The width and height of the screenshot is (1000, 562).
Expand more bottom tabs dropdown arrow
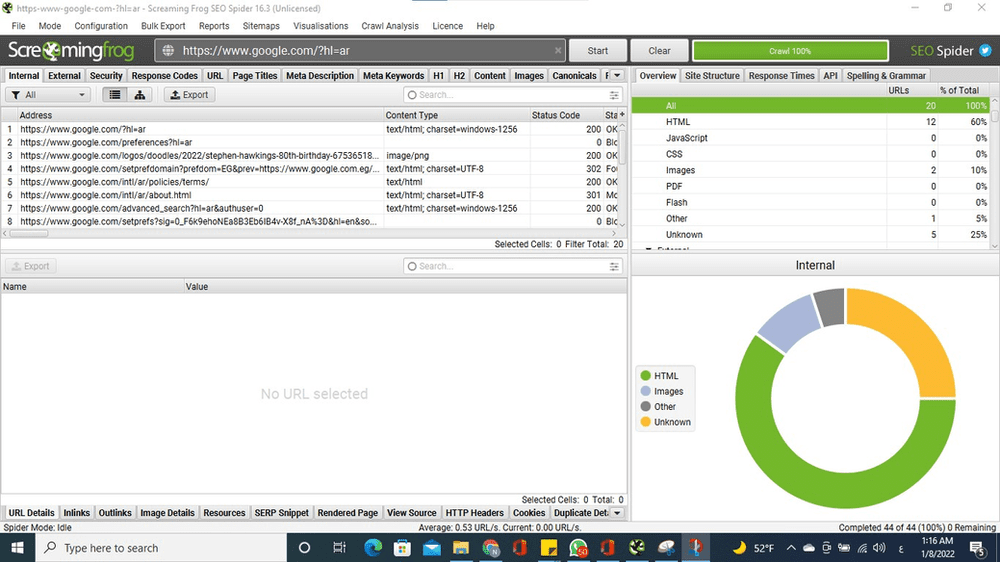point(617,513)
